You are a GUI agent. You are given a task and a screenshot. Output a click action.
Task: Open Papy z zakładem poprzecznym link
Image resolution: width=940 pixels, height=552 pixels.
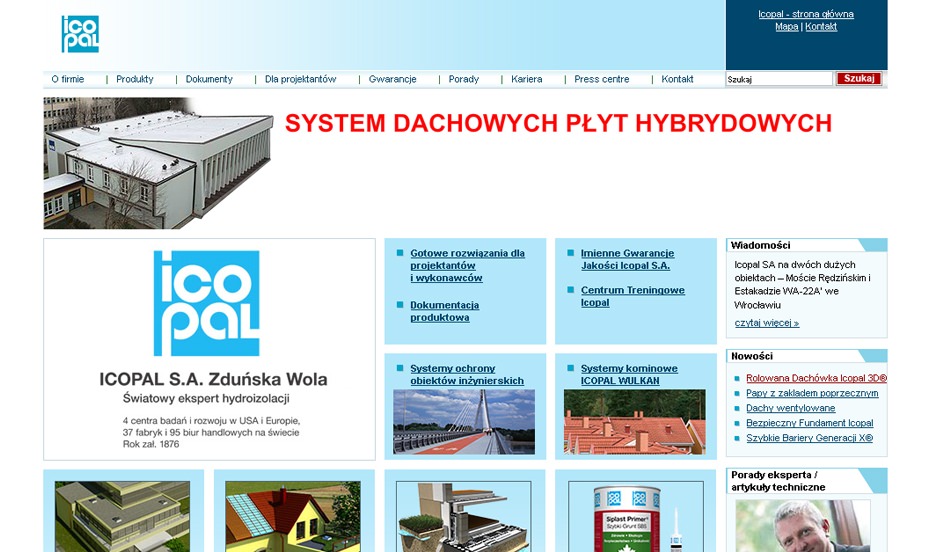coord(812,393)
